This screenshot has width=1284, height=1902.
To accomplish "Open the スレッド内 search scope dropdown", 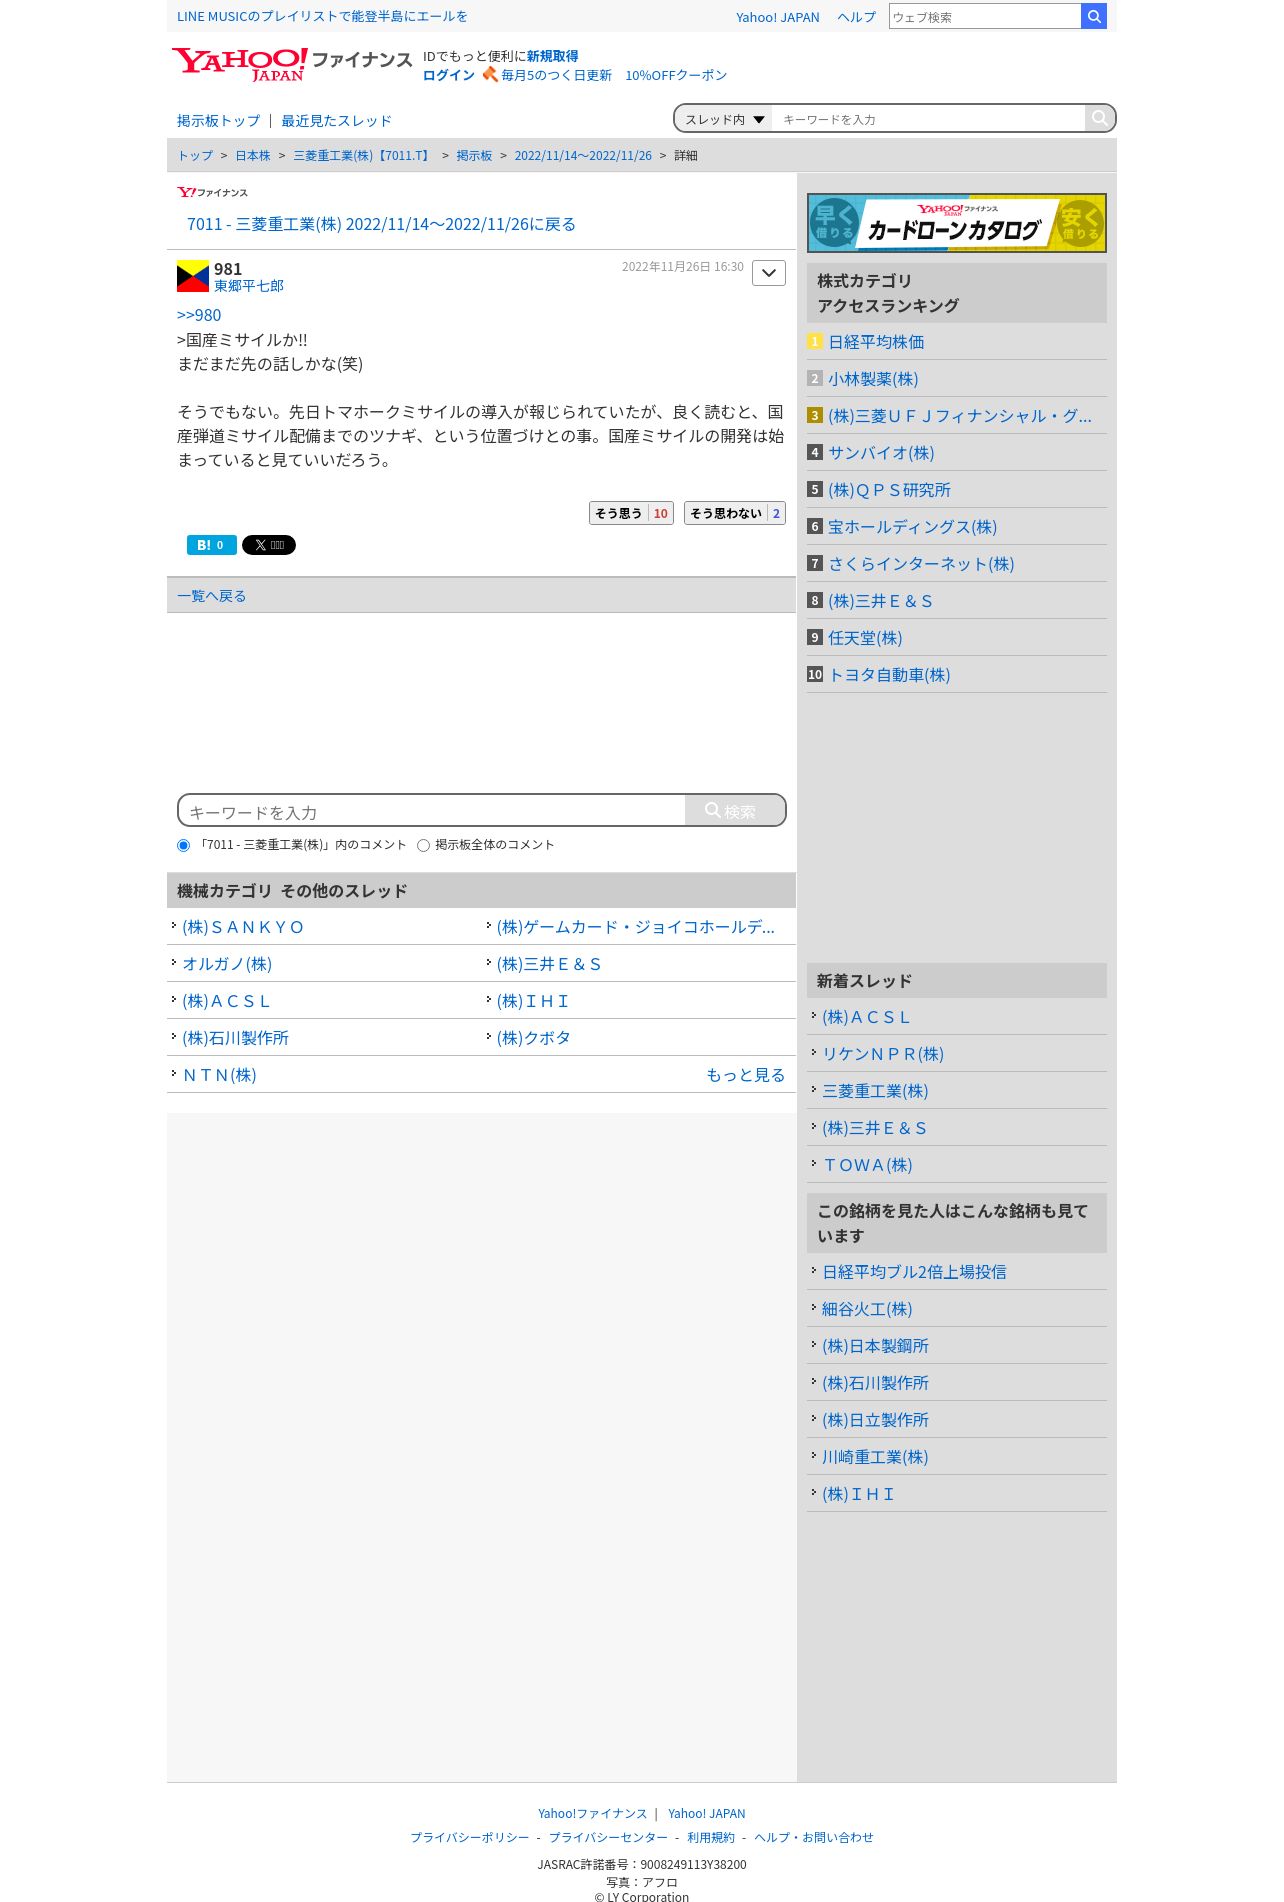I will pyautogui.click(x=724, y=119).
